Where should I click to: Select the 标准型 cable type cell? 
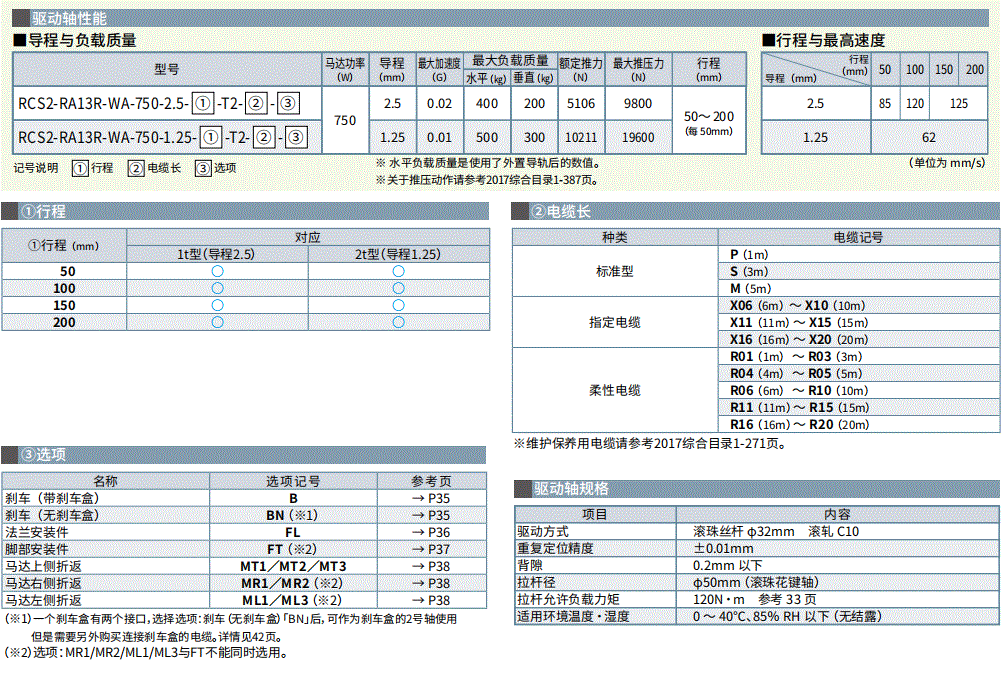[x=615, y=271]
